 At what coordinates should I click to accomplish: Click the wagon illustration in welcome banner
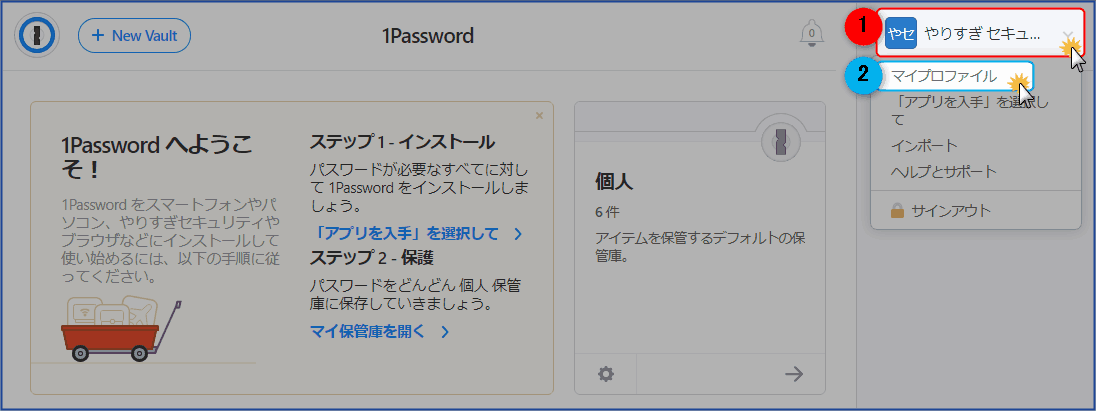click(x=120, y=327)
